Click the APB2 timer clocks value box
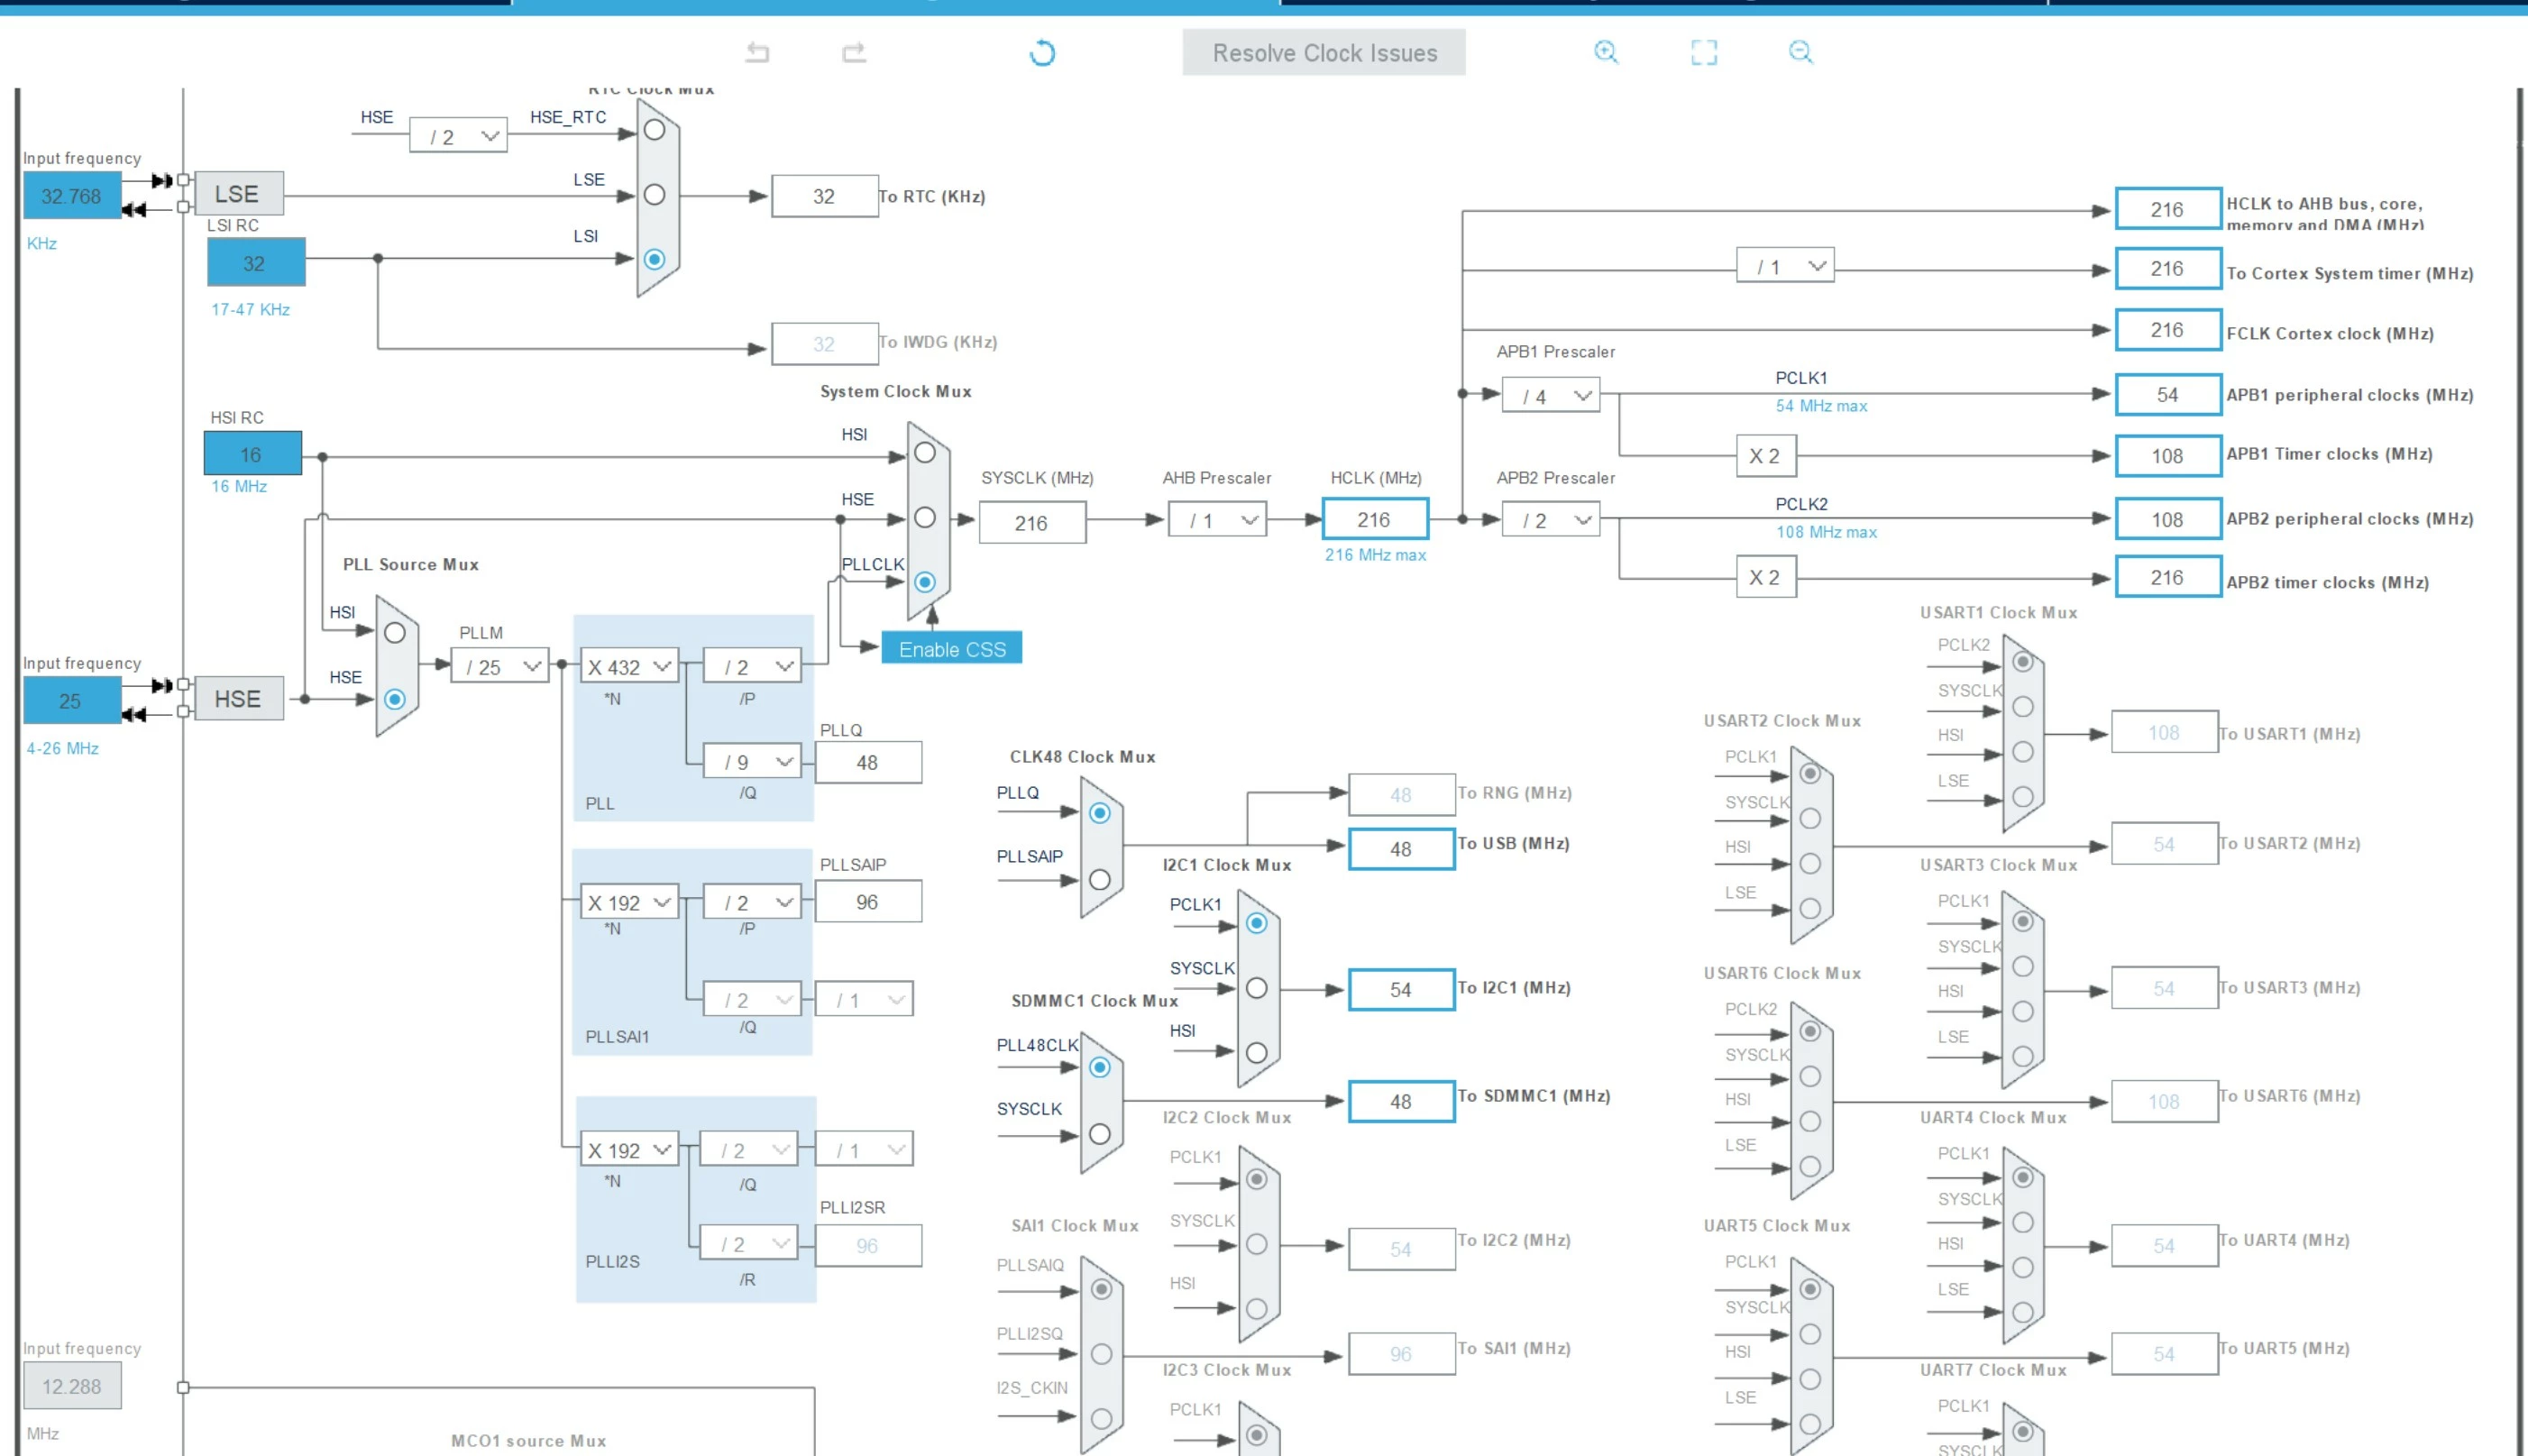The image size is (2528, 1456). click(2168, 577)
